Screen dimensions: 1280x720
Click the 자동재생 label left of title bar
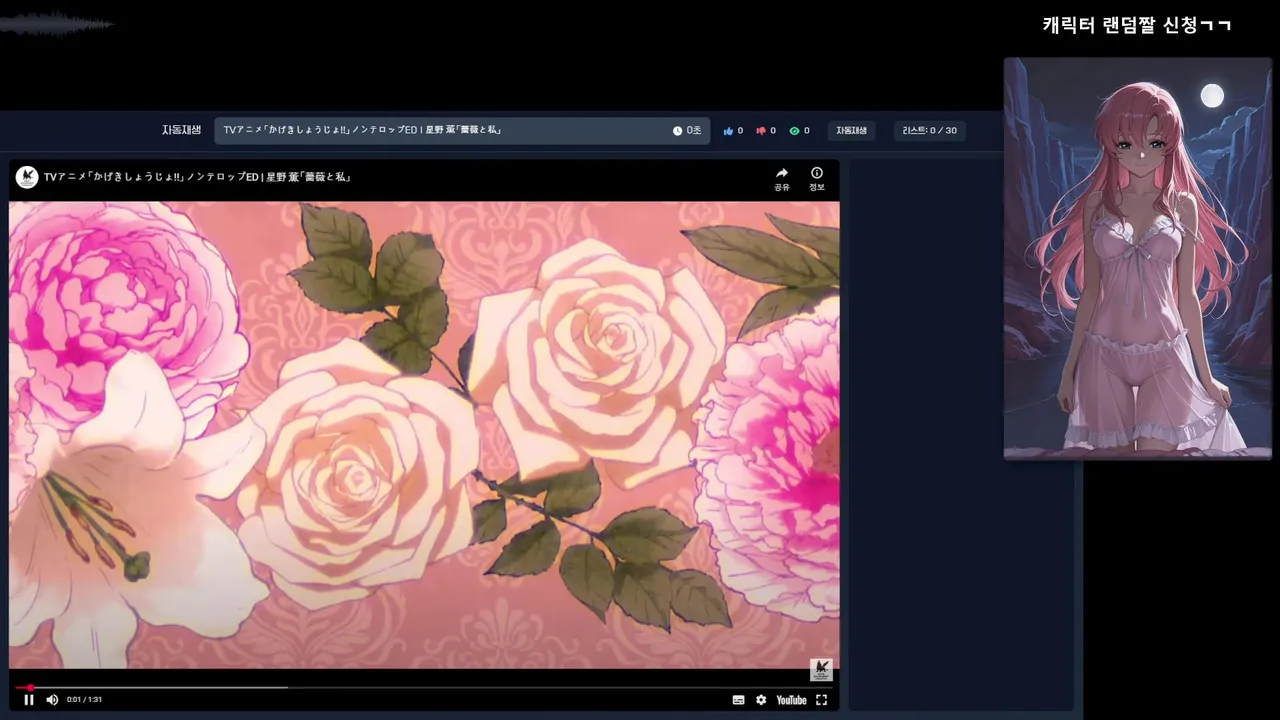182,131
